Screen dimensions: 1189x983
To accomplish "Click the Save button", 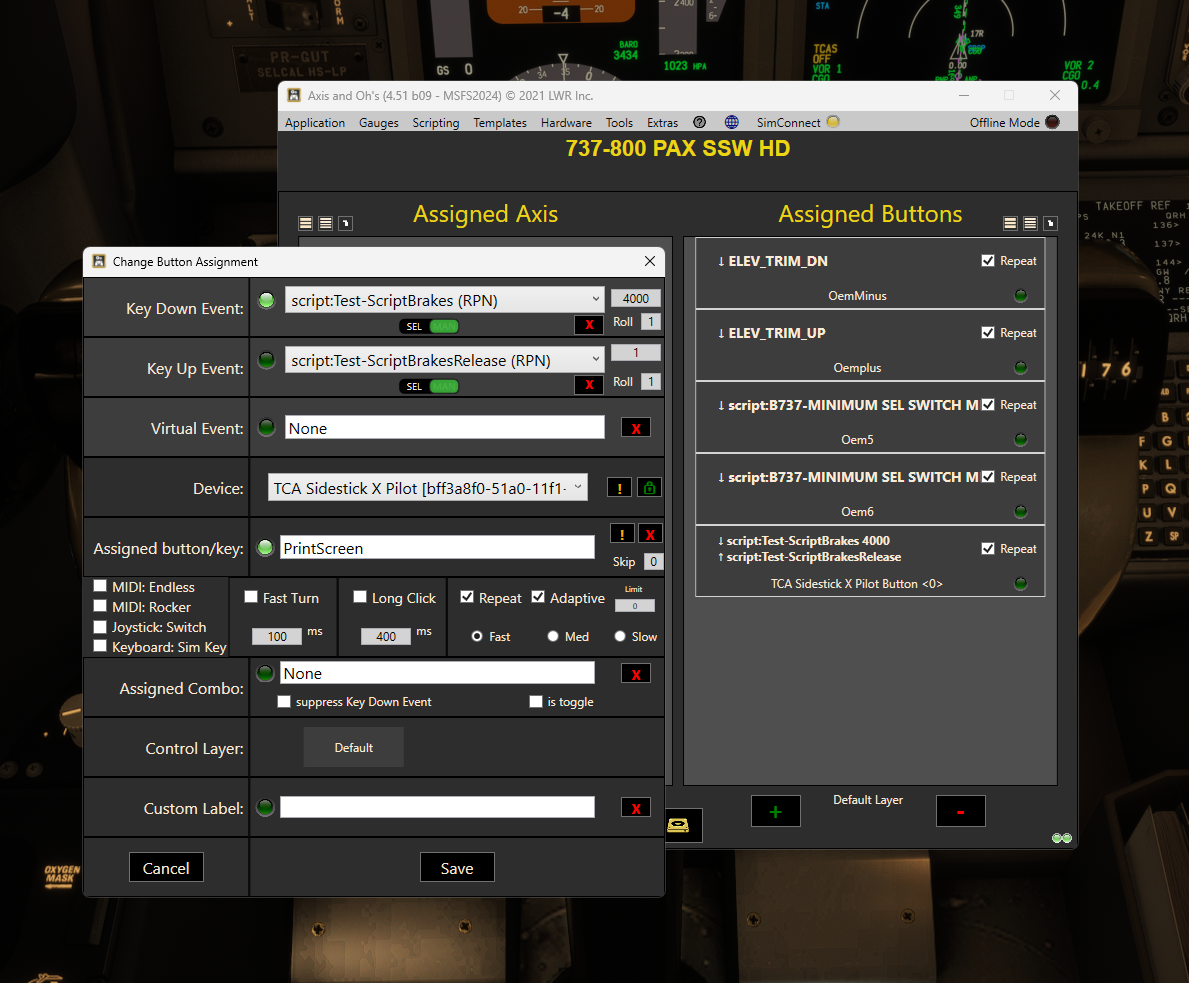I will pyautogui.click(x=457, y=868).
